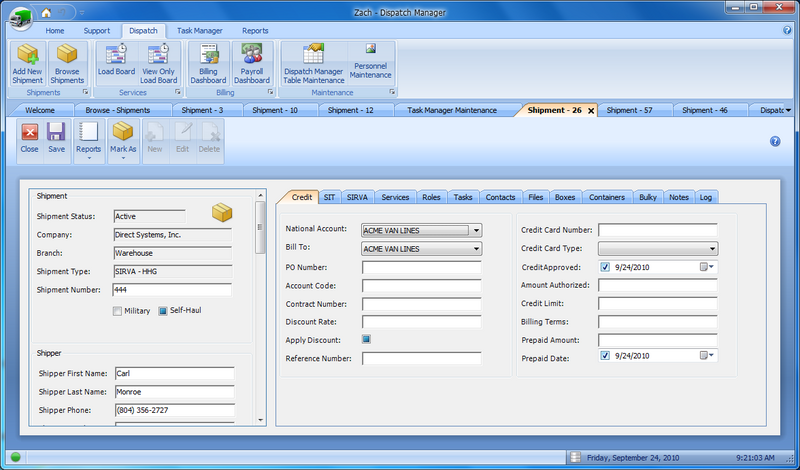The image size is (800, 470).
Task: Switch to the Home ribbon tab
Action: [55, 31]
